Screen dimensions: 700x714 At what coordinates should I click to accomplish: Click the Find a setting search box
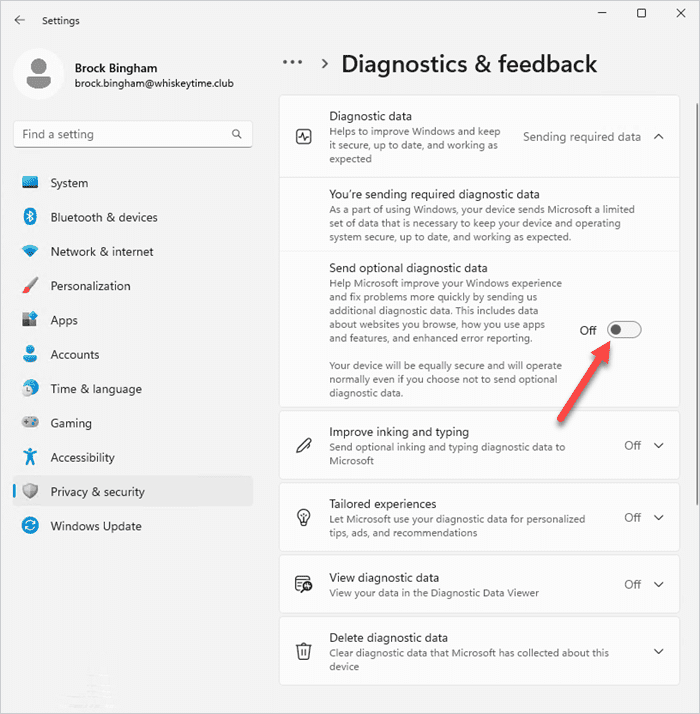click(x=133, y=134)
